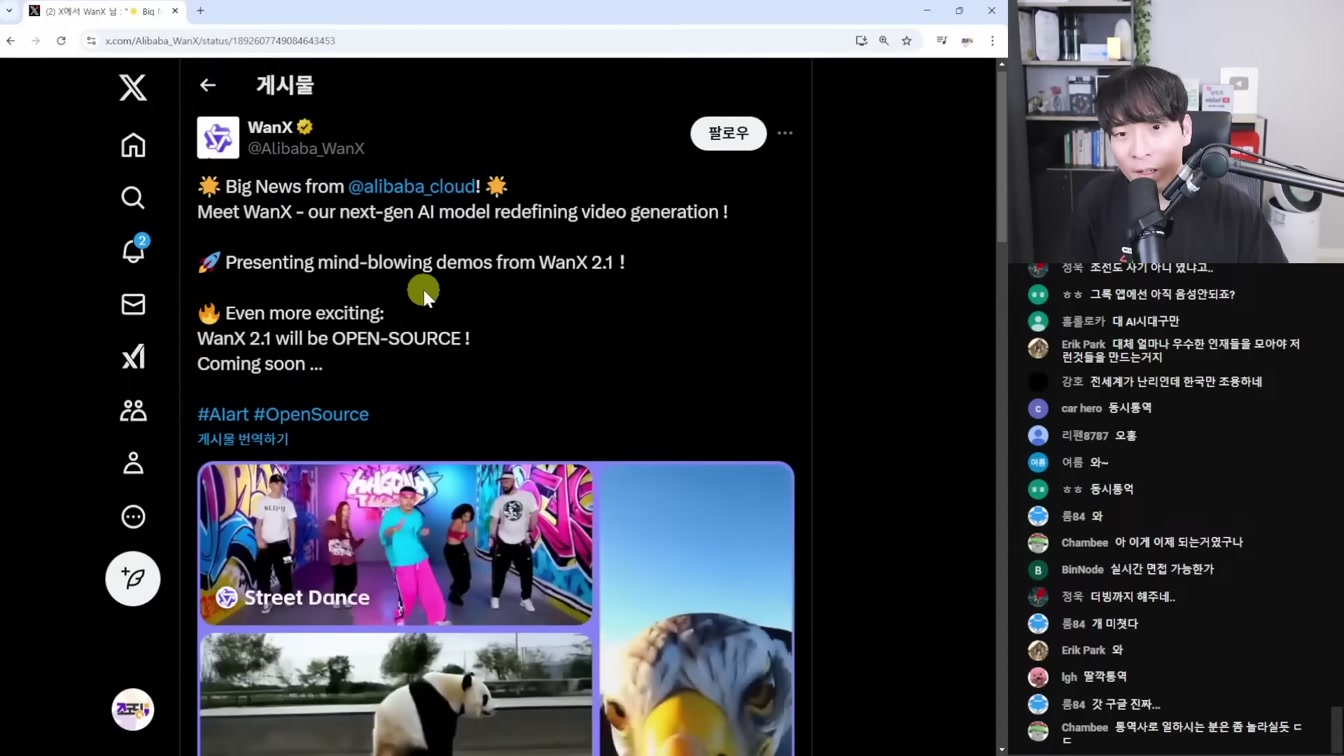Click the @Alibaba_WanX handle
Viewport: 1344px width, 756px height.
click(x=306, y=148)
